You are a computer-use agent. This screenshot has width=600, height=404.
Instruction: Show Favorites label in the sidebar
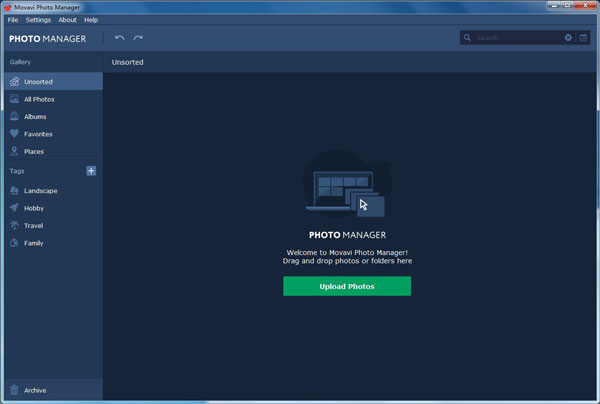38,134
